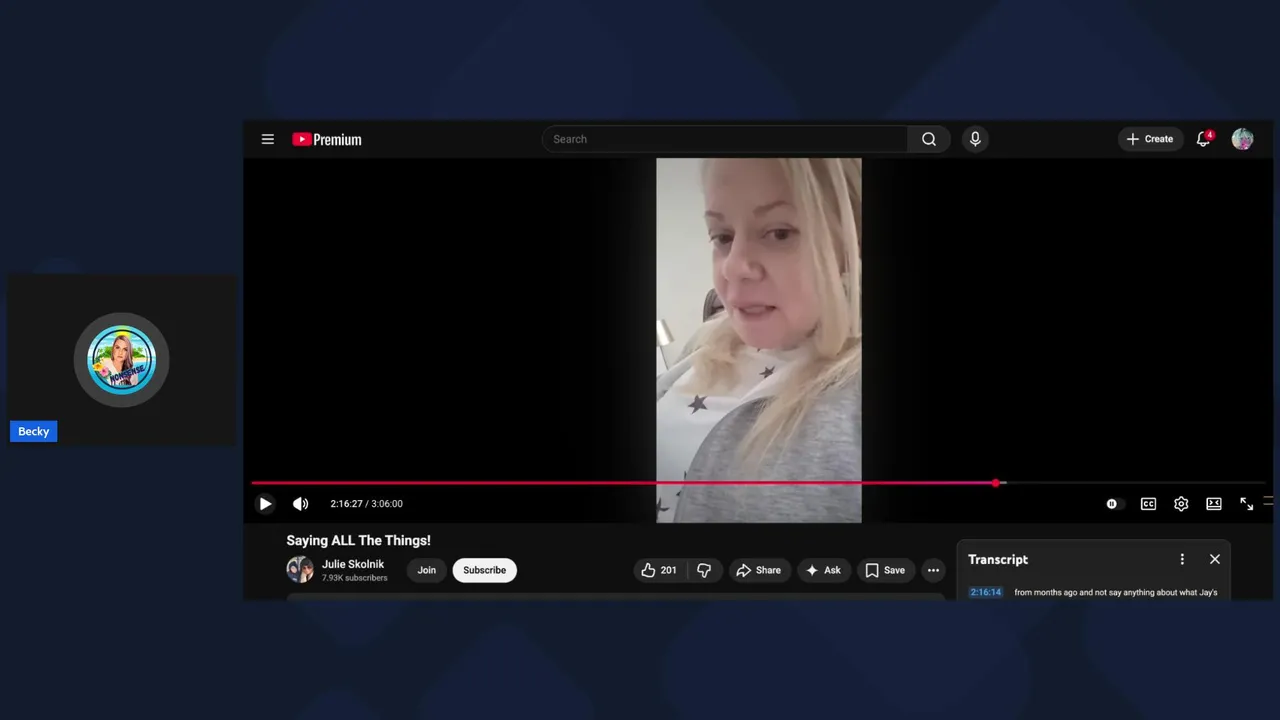1280x720 pixels.
Task: Click the Join button
Action: click(427, 570)
